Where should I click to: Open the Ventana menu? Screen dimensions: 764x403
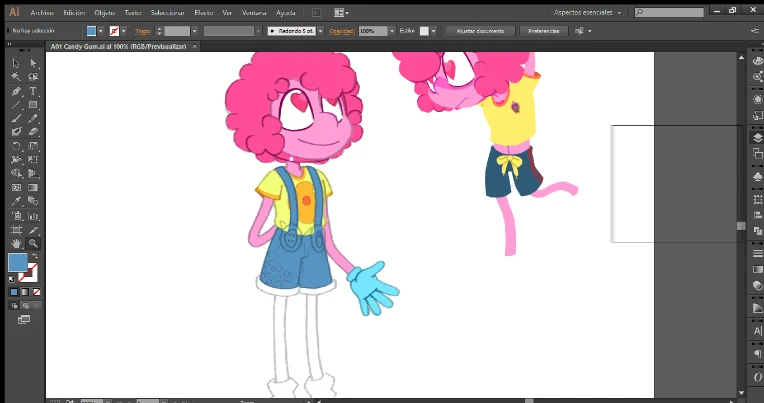pos(254,13)
